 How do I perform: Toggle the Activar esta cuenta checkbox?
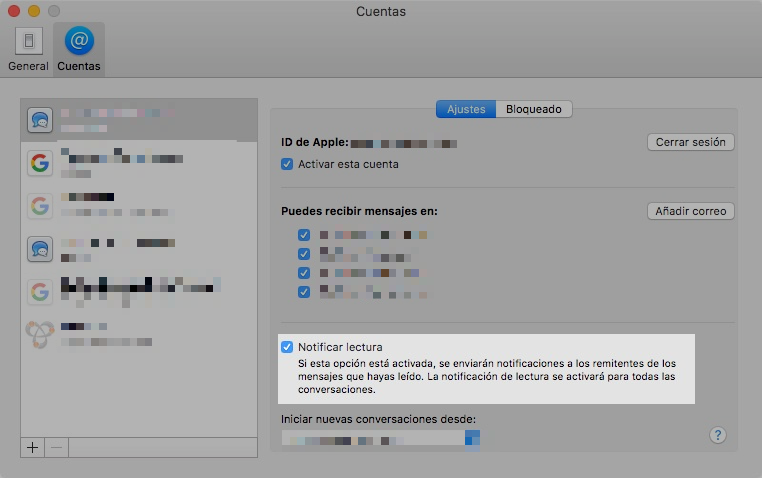click(x=287, y=164)
